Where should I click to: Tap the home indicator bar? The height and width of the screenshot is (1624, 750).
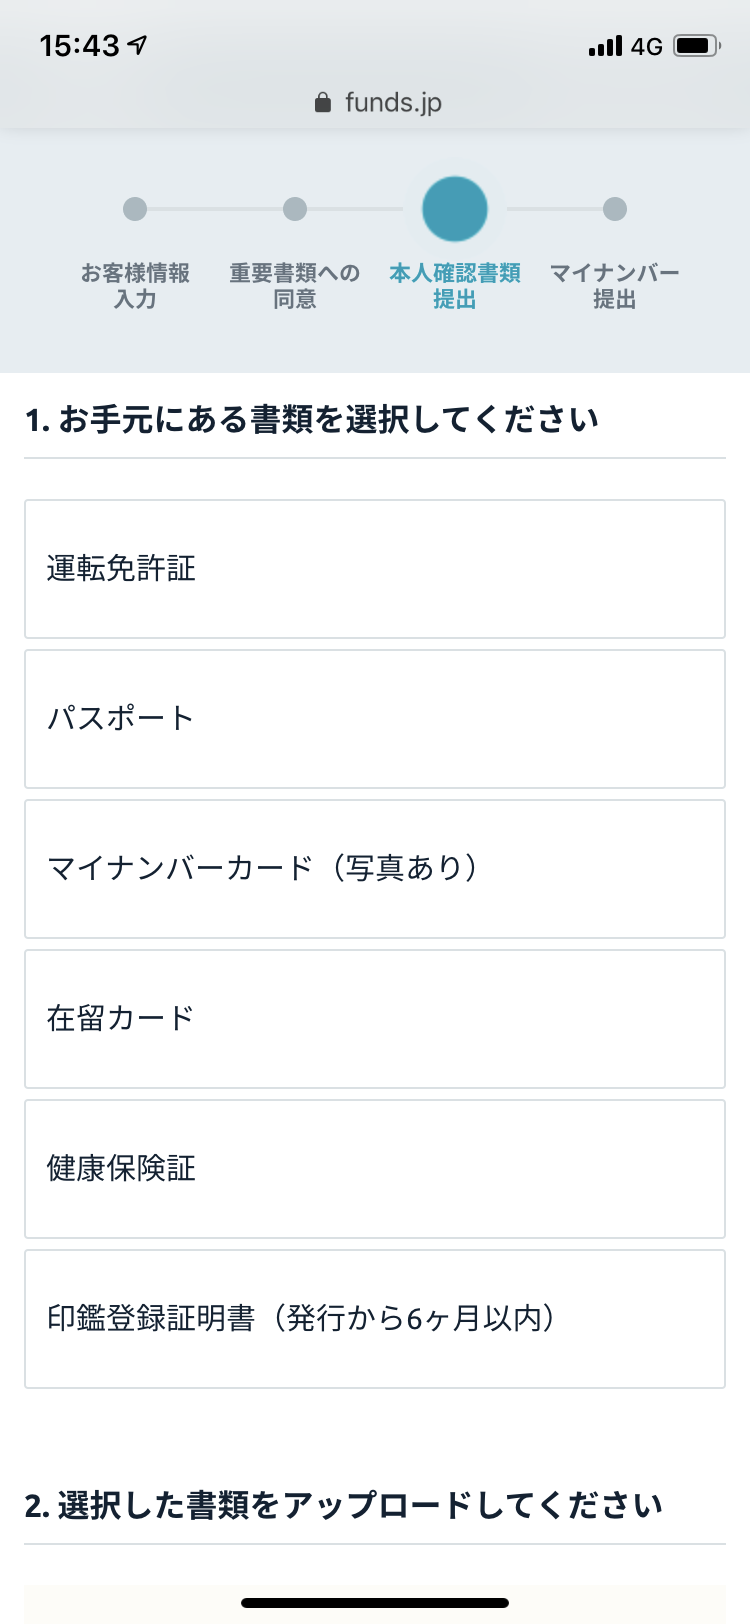[375, 1603]
